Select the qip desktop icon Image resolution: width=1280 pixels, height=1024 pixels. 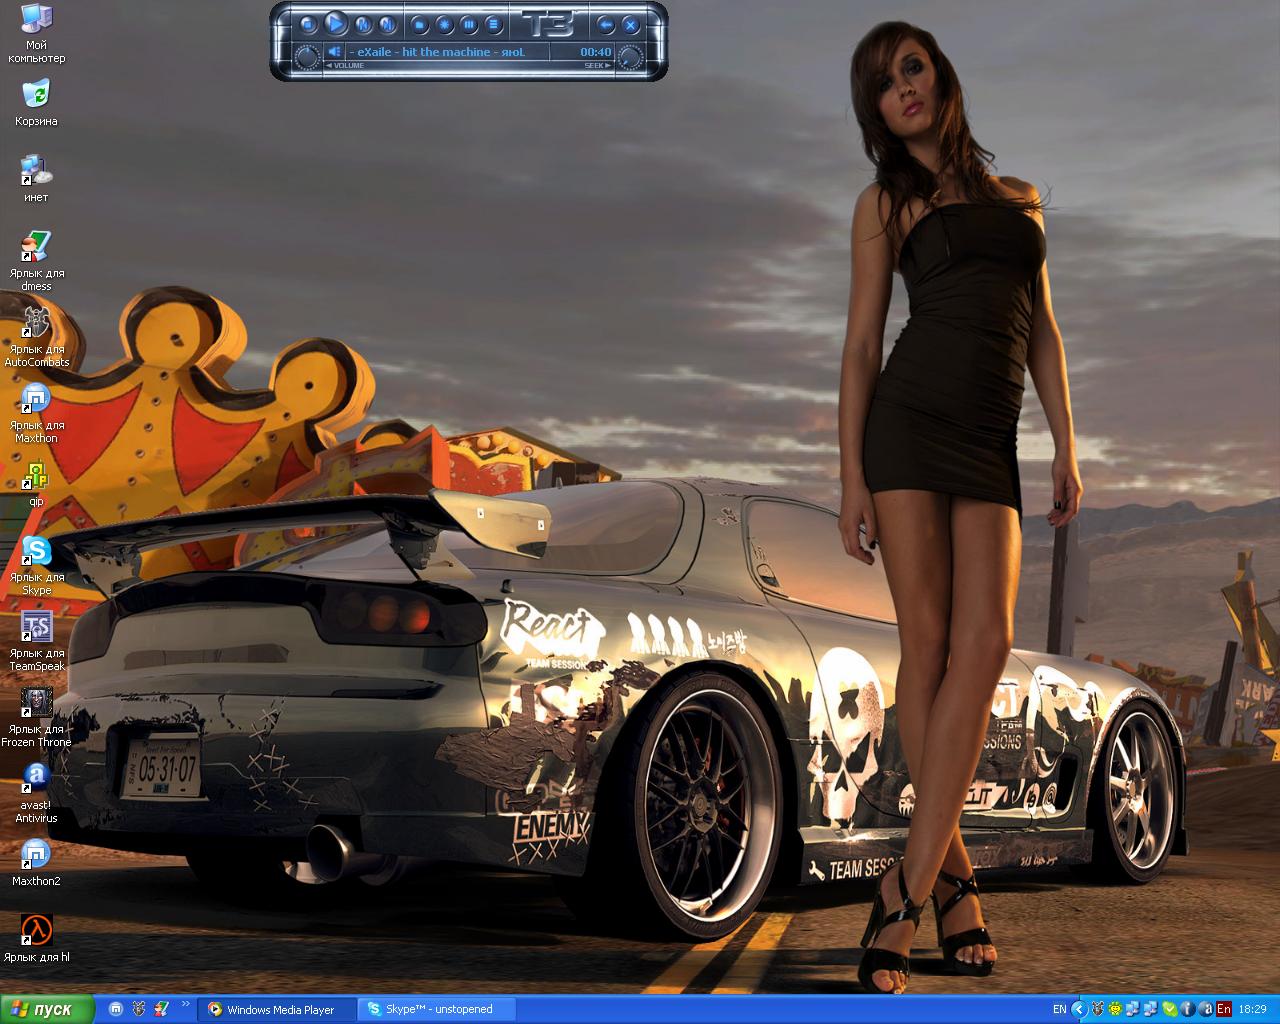tap(36, 483)
